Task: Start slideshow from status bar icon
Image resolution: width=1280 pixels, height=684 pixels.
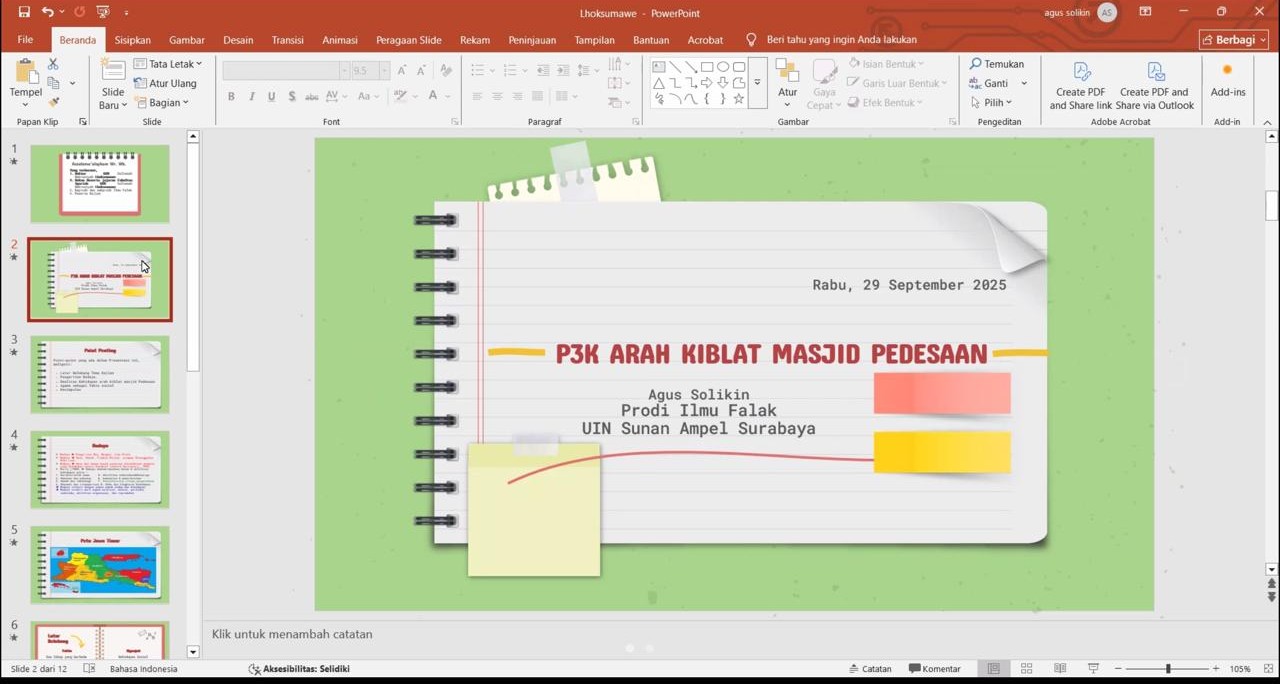Action: (1093, 669)
